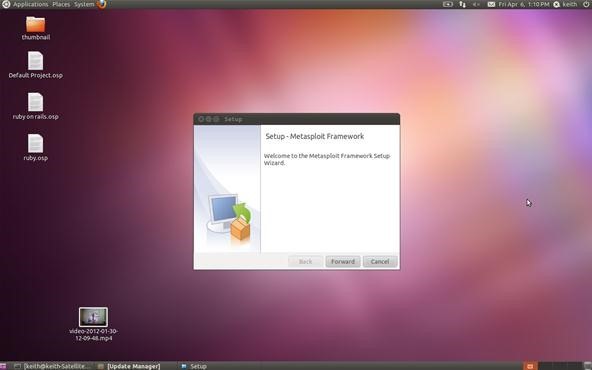Click the orange active workspace in switcher
This screenshot has width=592, height=370.
tap(530, 366)
